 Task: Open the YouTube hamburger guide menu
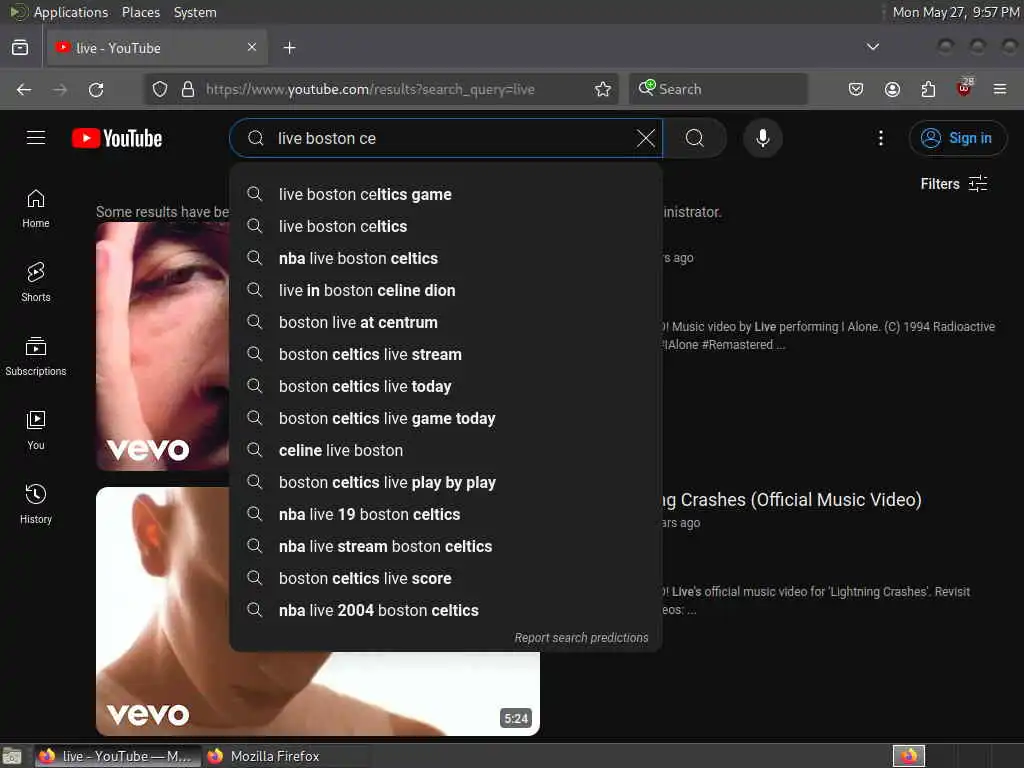pyautogui.click(x=36, y=138)
